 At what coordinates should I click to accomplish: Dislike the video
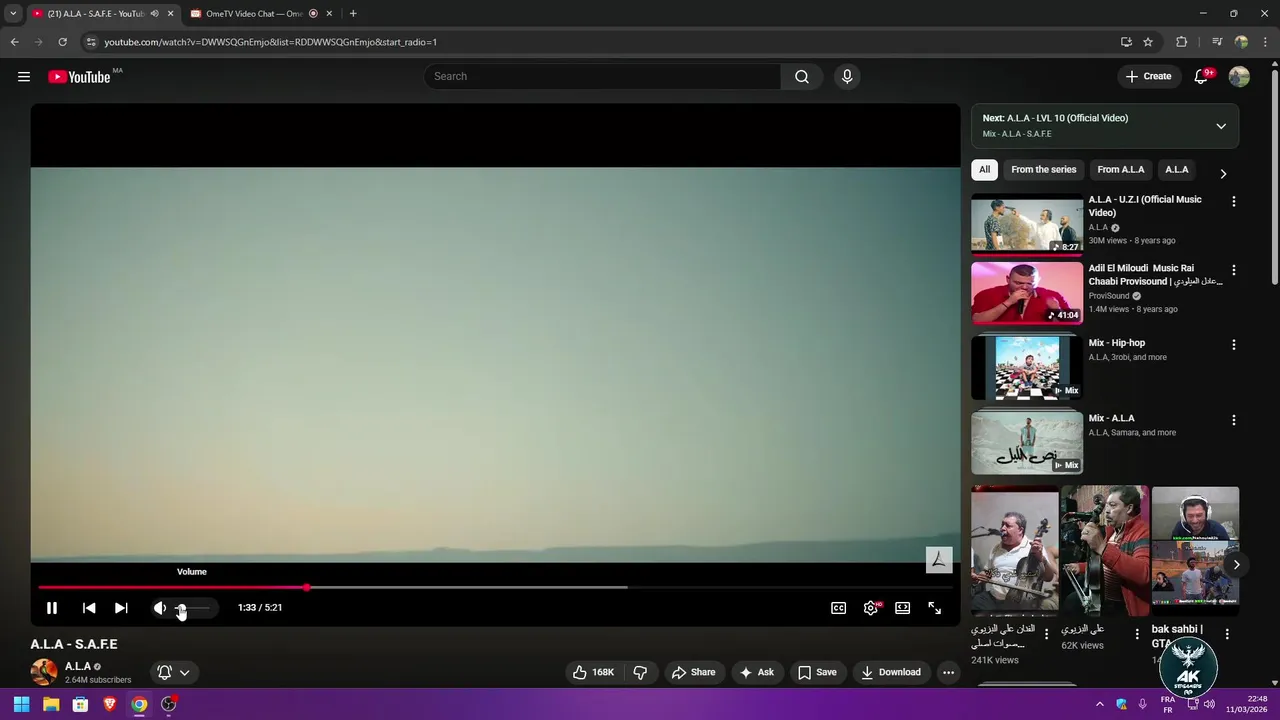[640, 672]
